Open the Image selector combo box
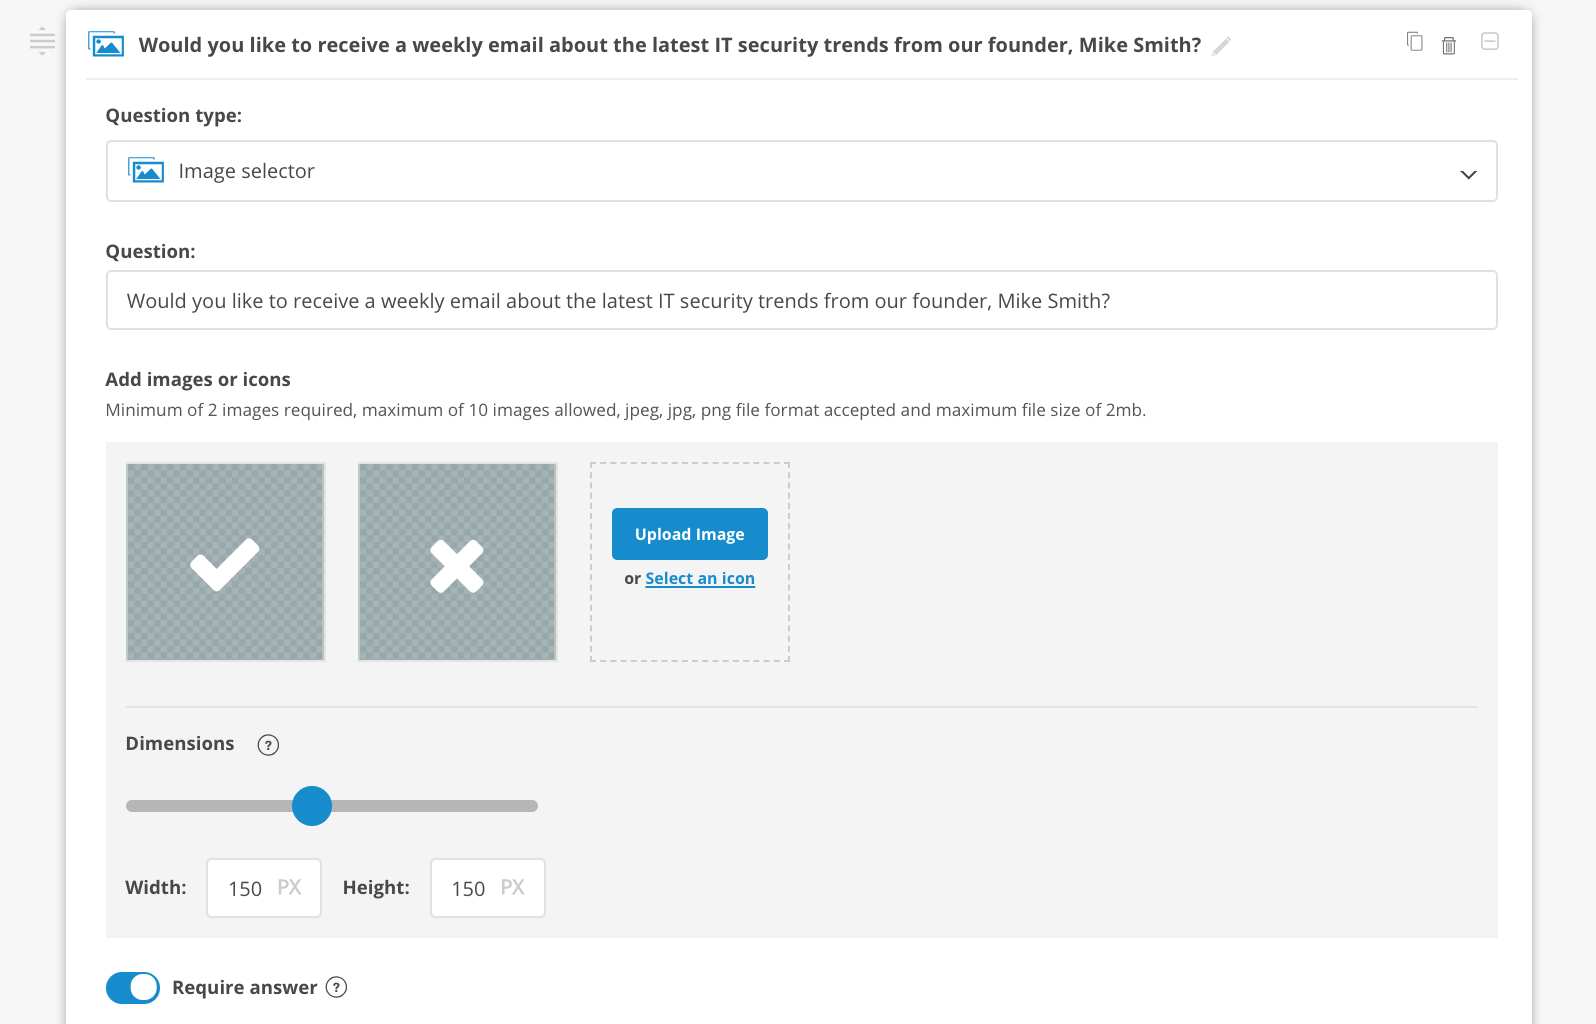This screenshot has height=1024, width=1596. tap(802, 171)
